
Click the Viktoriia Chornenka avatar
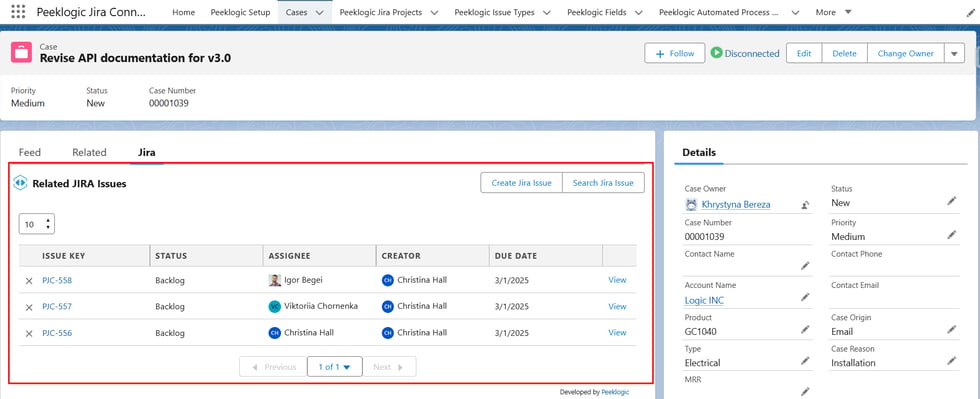(274, 306)
